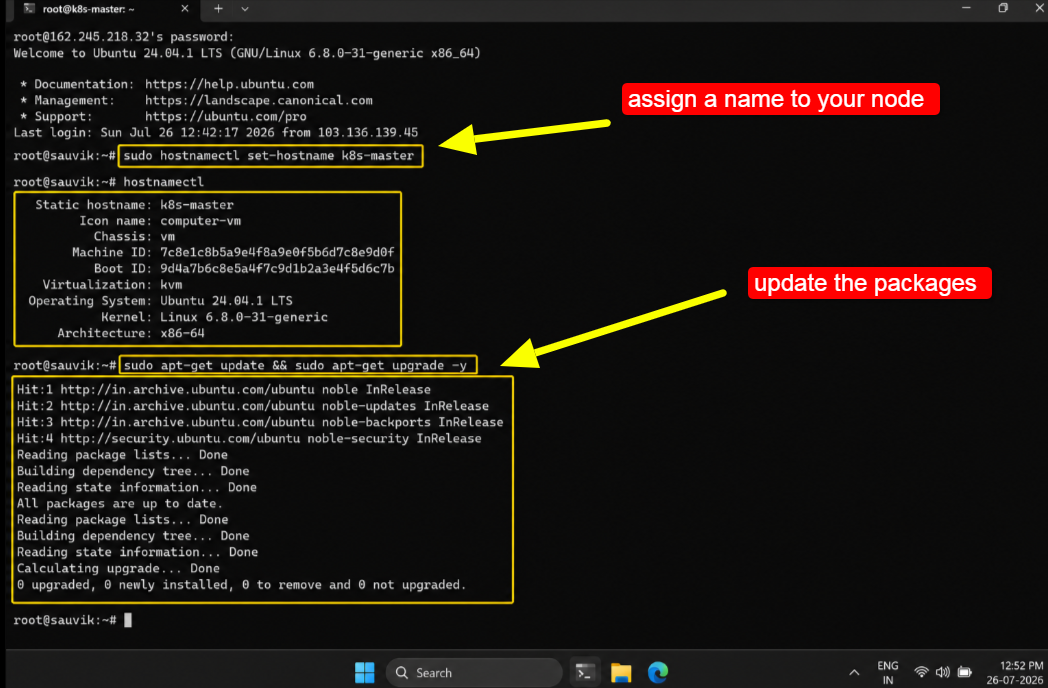Click the Hit:3 noble-backports InRelease line
Viewport: 1048px width, 688px height.
click(x=260, y=422)
